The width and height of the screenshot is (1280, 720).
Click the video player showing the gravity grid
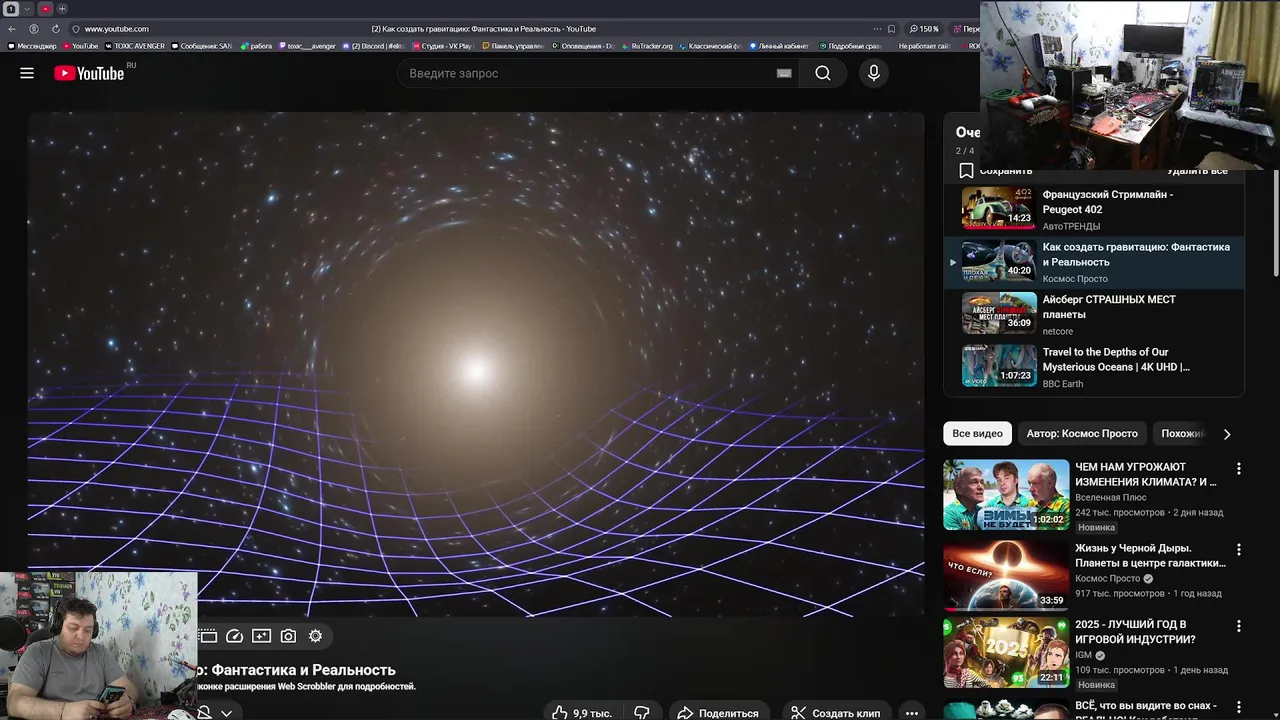476,364
